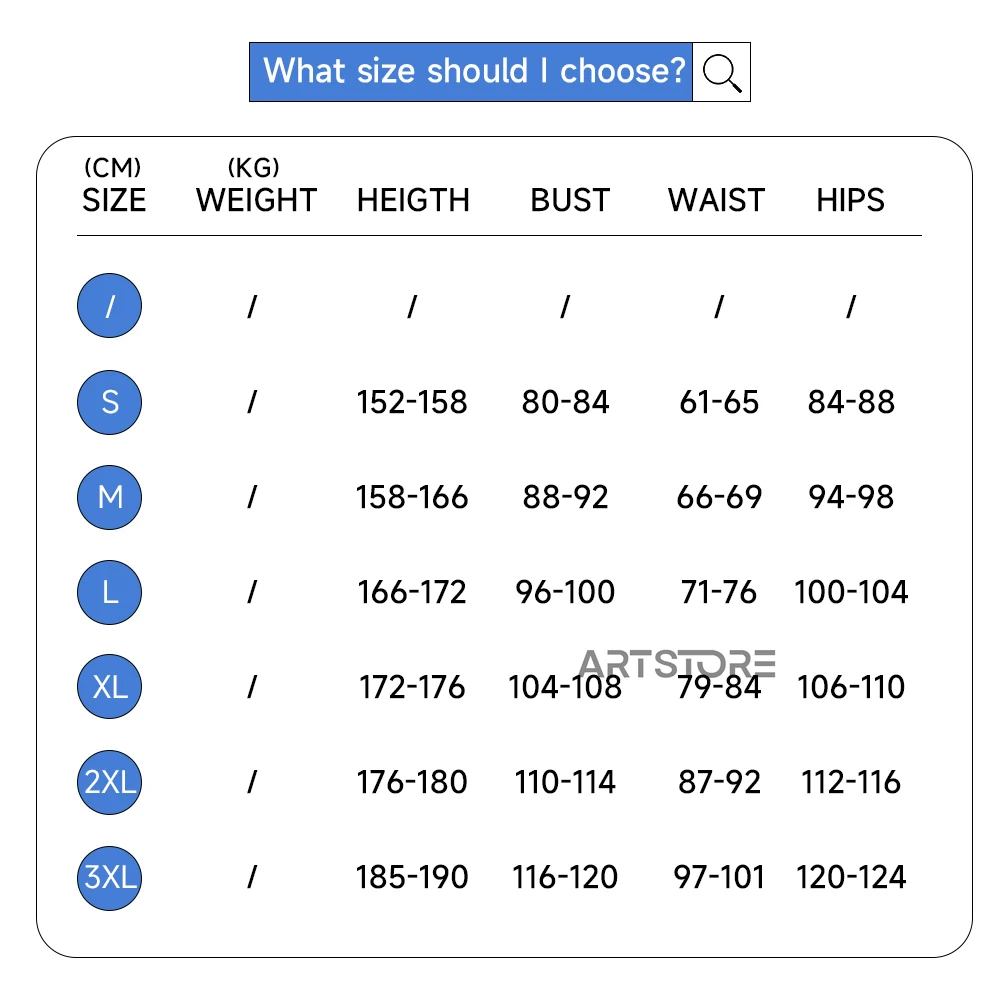Click the SIZE column header

114,200
